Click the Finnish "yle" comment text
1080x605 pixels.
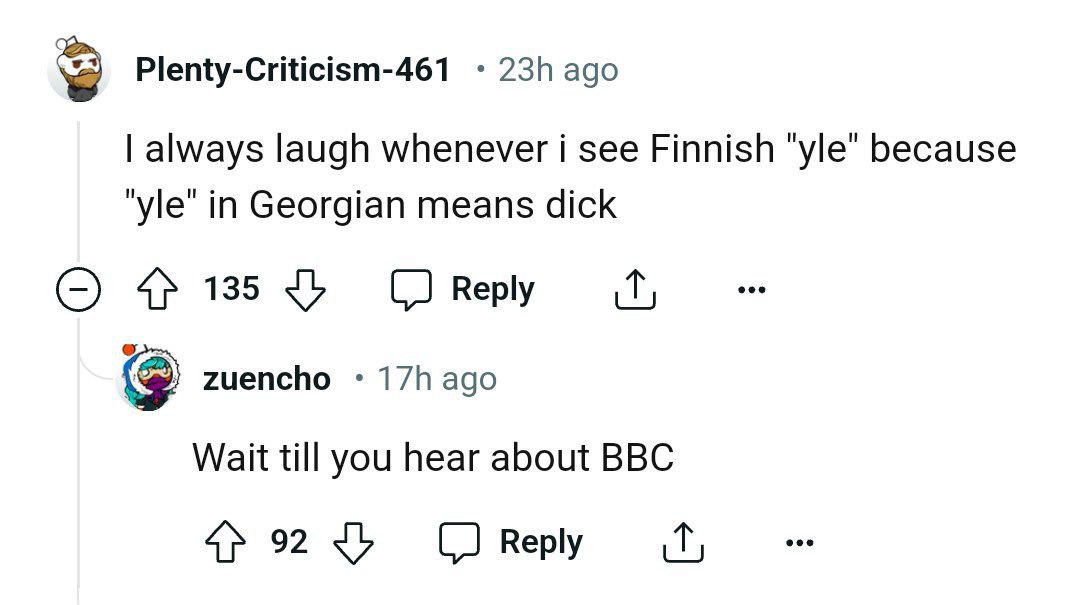tap(570, 177)
